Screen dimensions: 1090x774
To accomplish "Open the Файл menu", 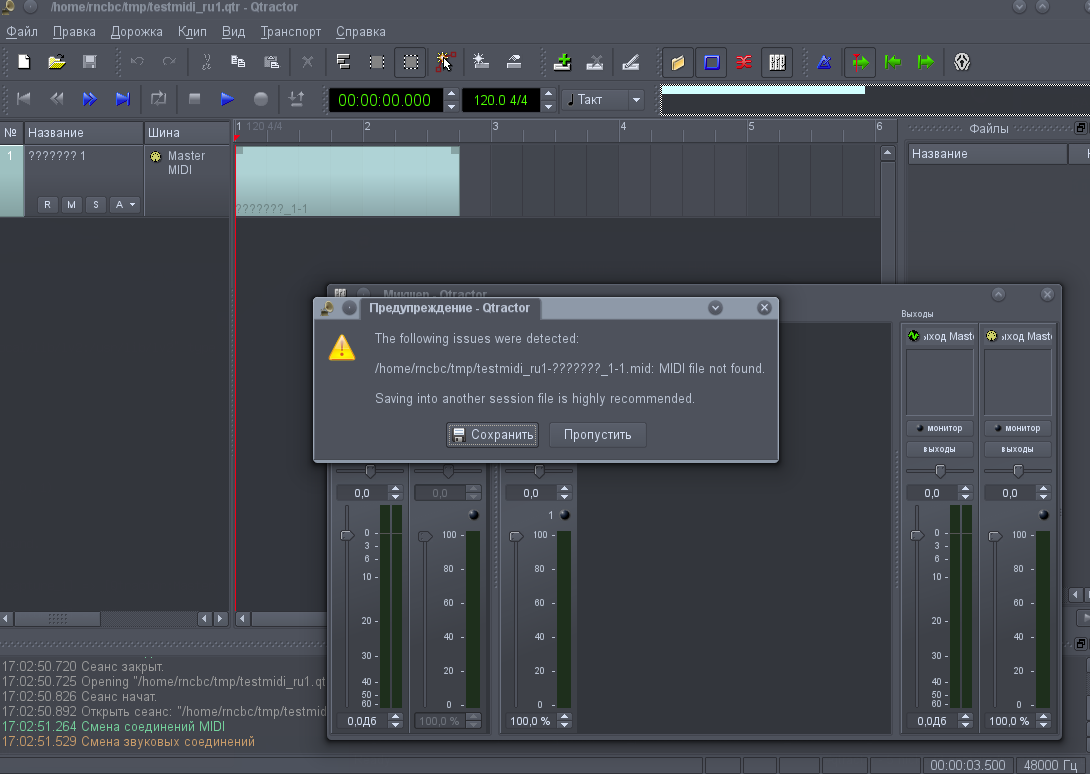I will [x=22, y=32].
